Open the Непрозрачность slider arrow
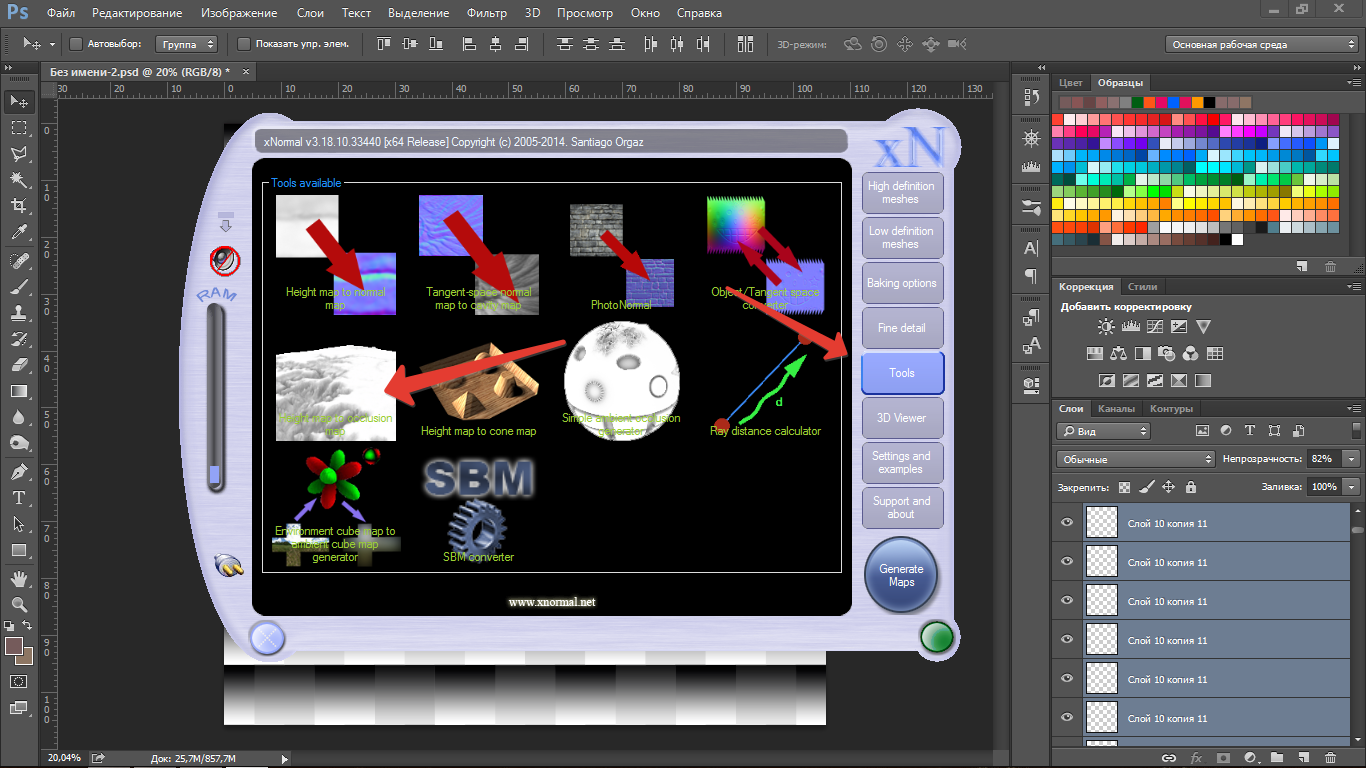1366x768 pixels. point(1353,459)
